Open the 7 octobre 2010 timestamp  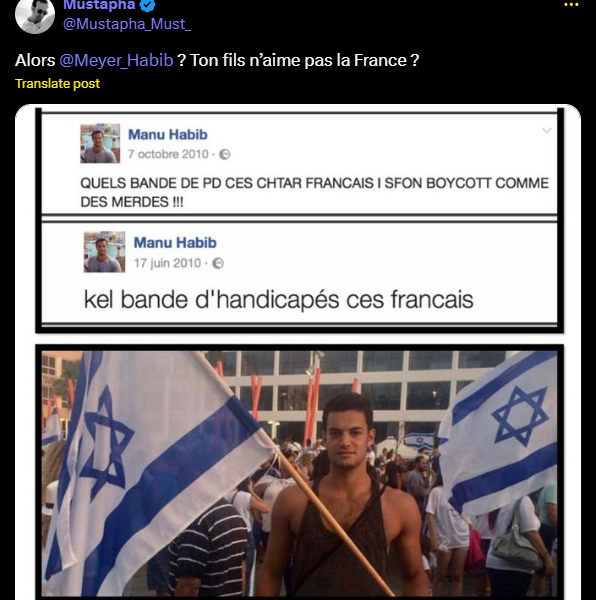(168, 154)
